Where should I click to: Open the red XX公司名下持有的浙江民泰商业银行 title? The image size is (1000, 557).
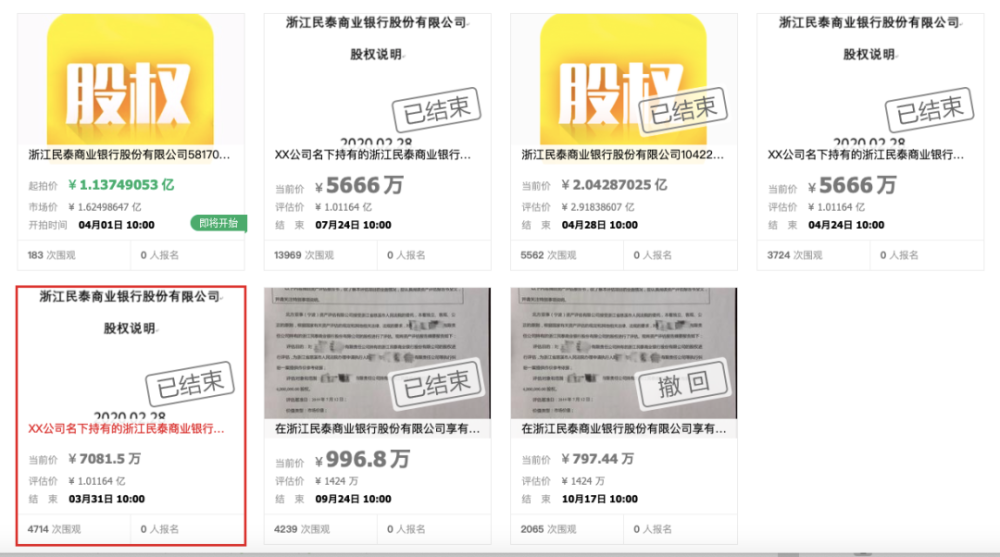tap(126, 429)
